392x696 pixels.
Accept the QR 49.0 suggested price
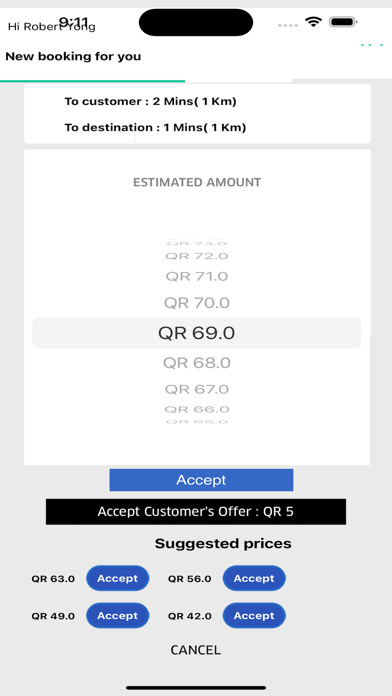pyautogui.click(x=118, y=616)
